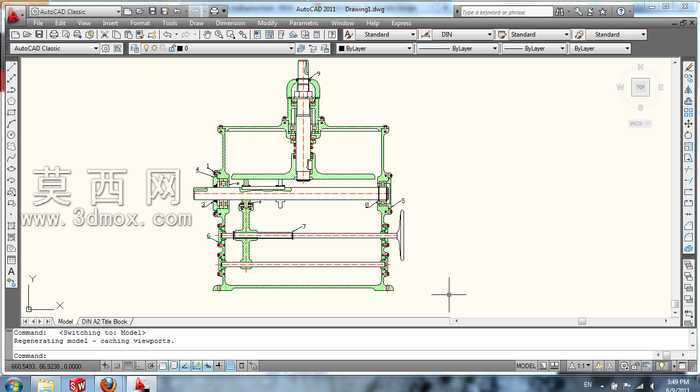The width and height of the screenshot is (700, 392).
Task: Click the Table Style icon
Action: point(502,34)
